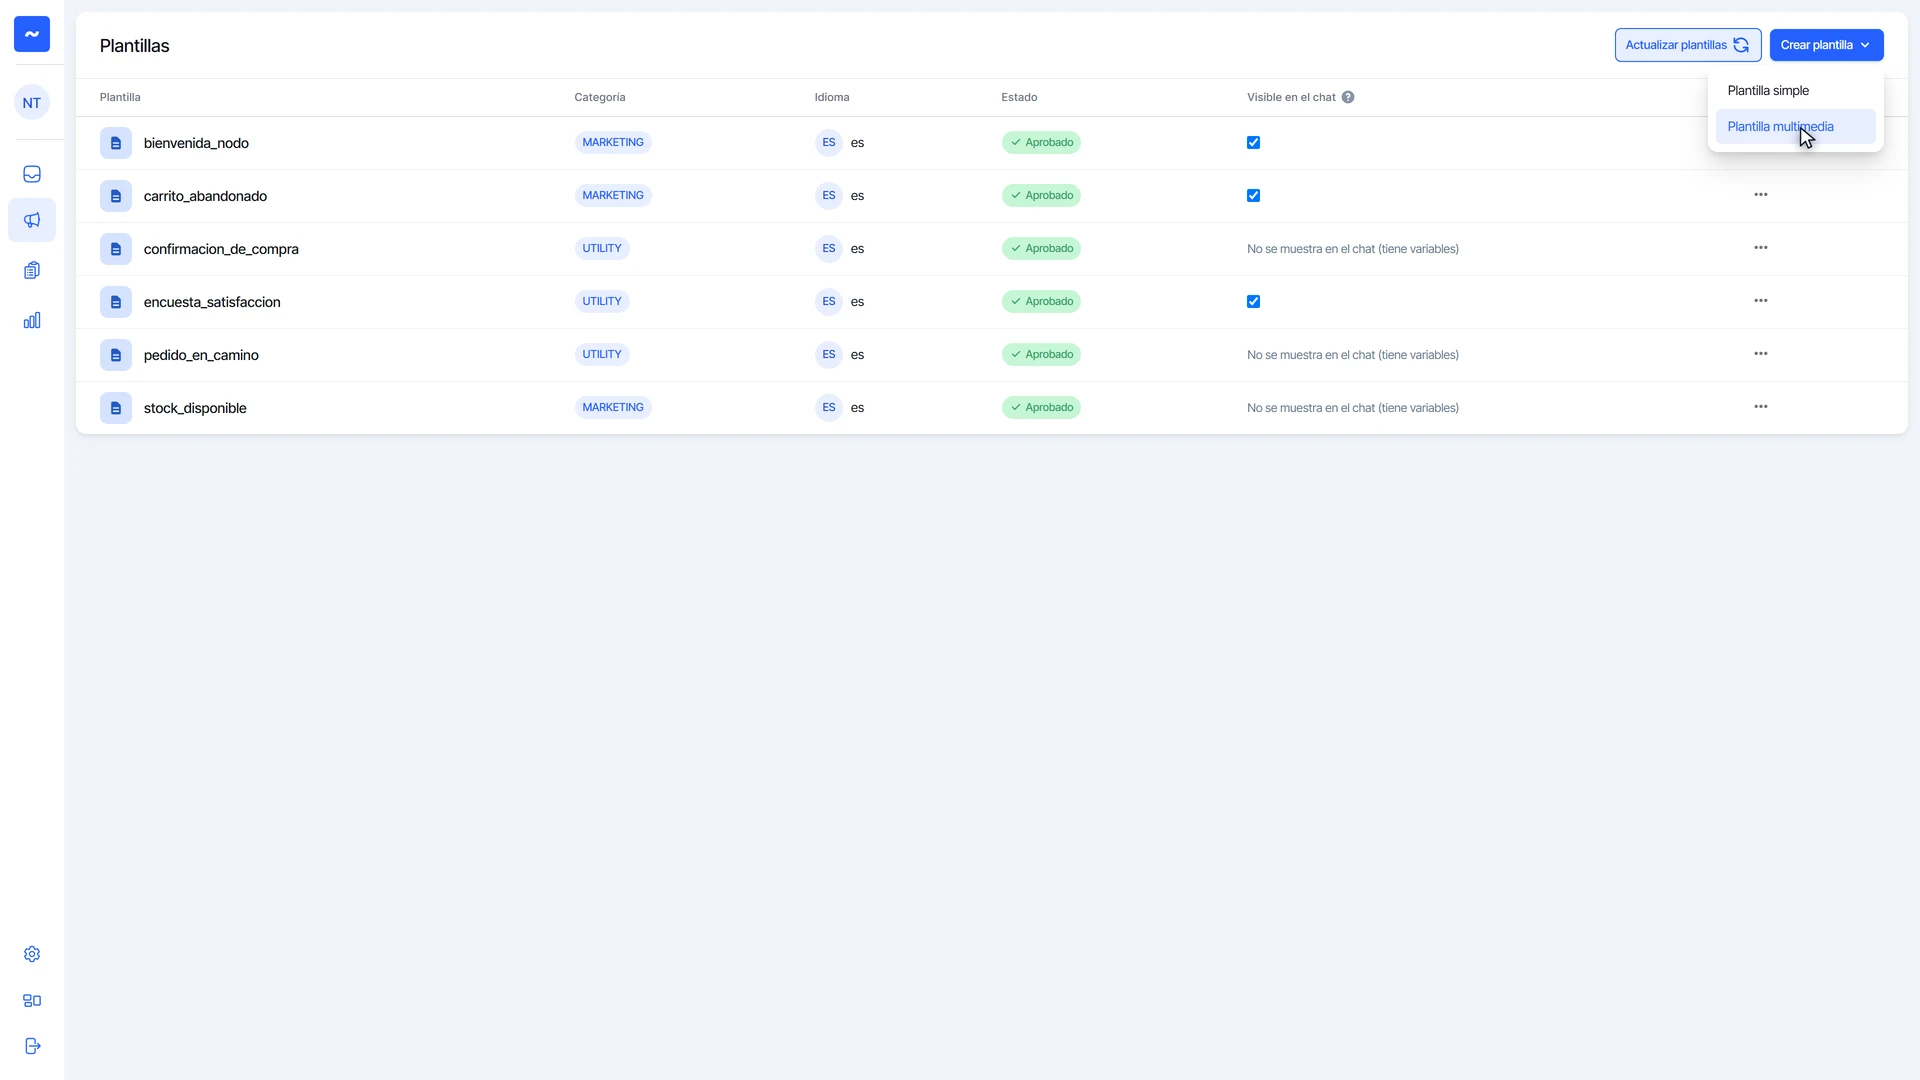Click the ES language badge for carrito_abandonado
The width and height of the screenshot is (1920, 1080).
(x=829, y=196)
